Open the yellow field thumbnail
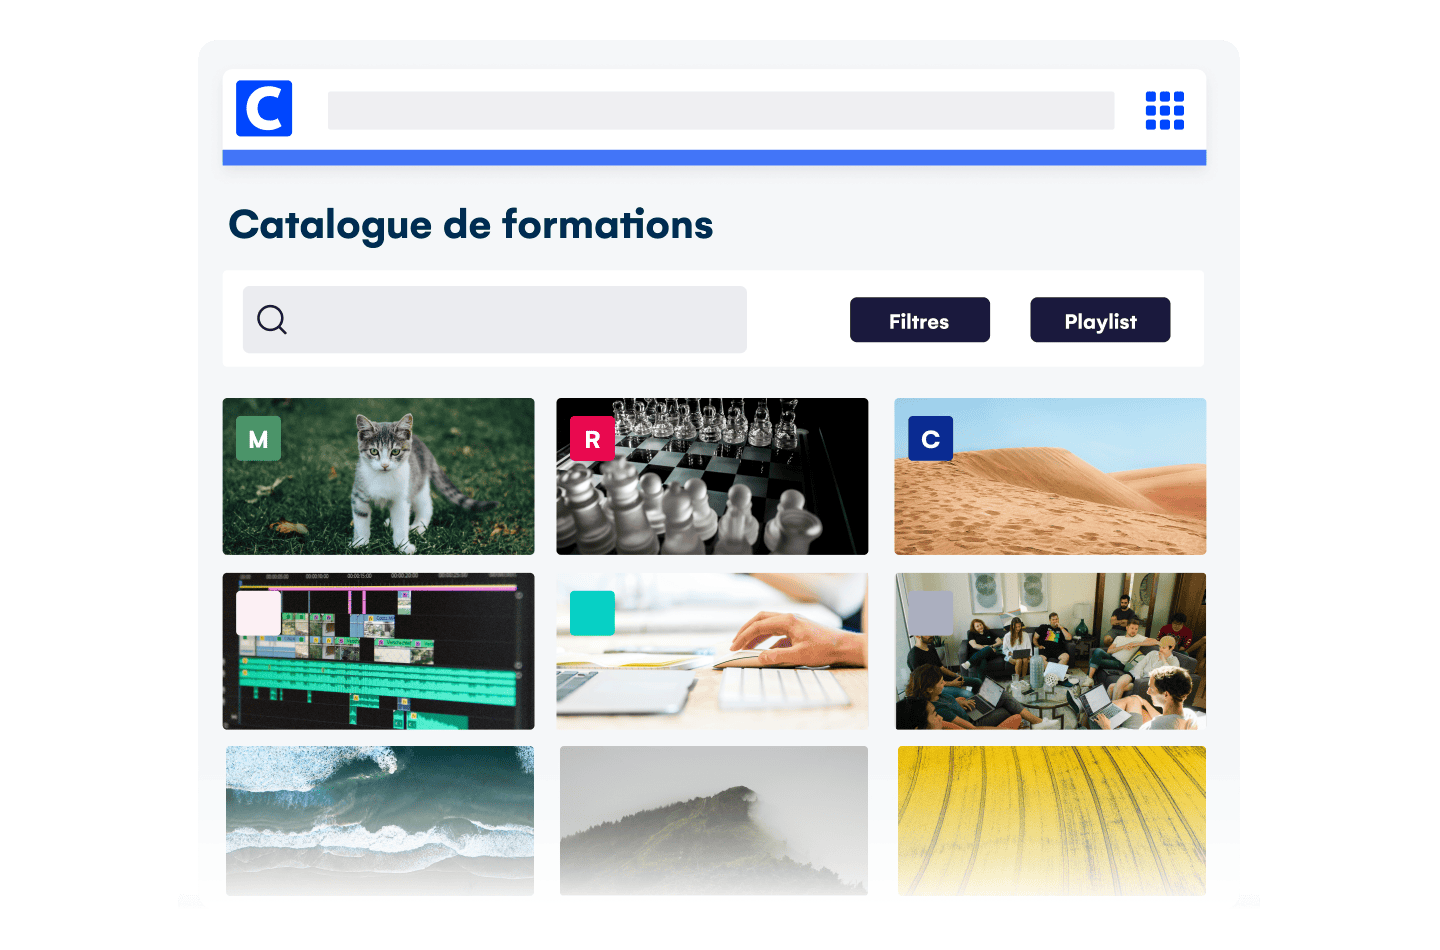The height and width of the screenshot is (950, 1440). (1052, 820)
